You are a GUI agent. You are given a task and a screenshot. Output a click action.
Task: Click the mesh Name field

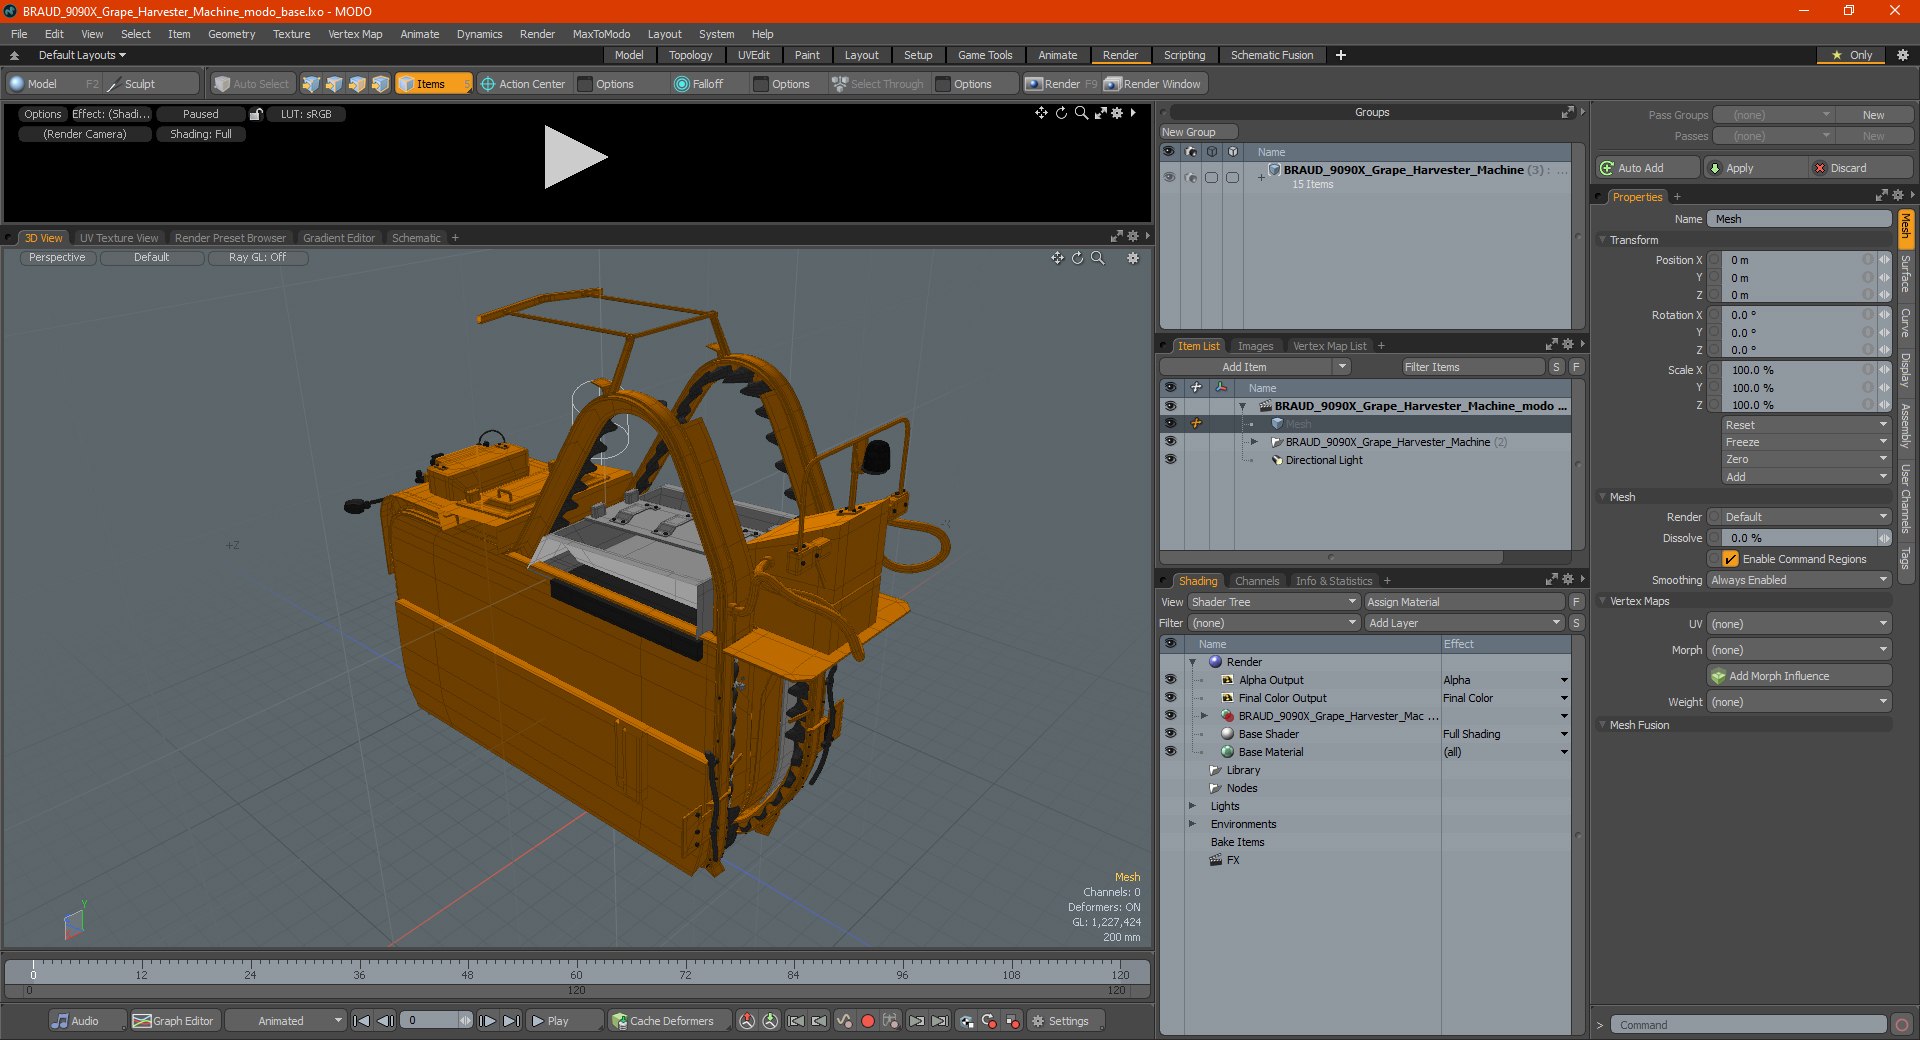1798,219
